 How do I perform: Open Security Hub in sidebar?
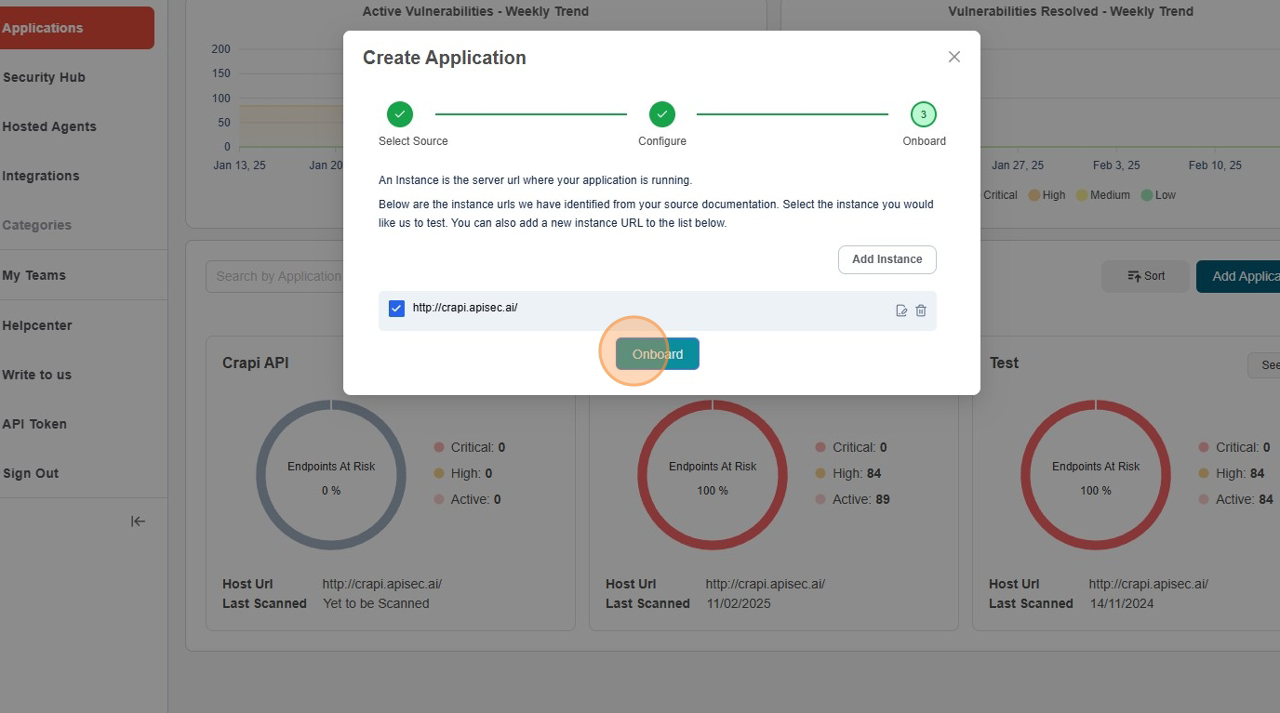click(x=44, y=78)
